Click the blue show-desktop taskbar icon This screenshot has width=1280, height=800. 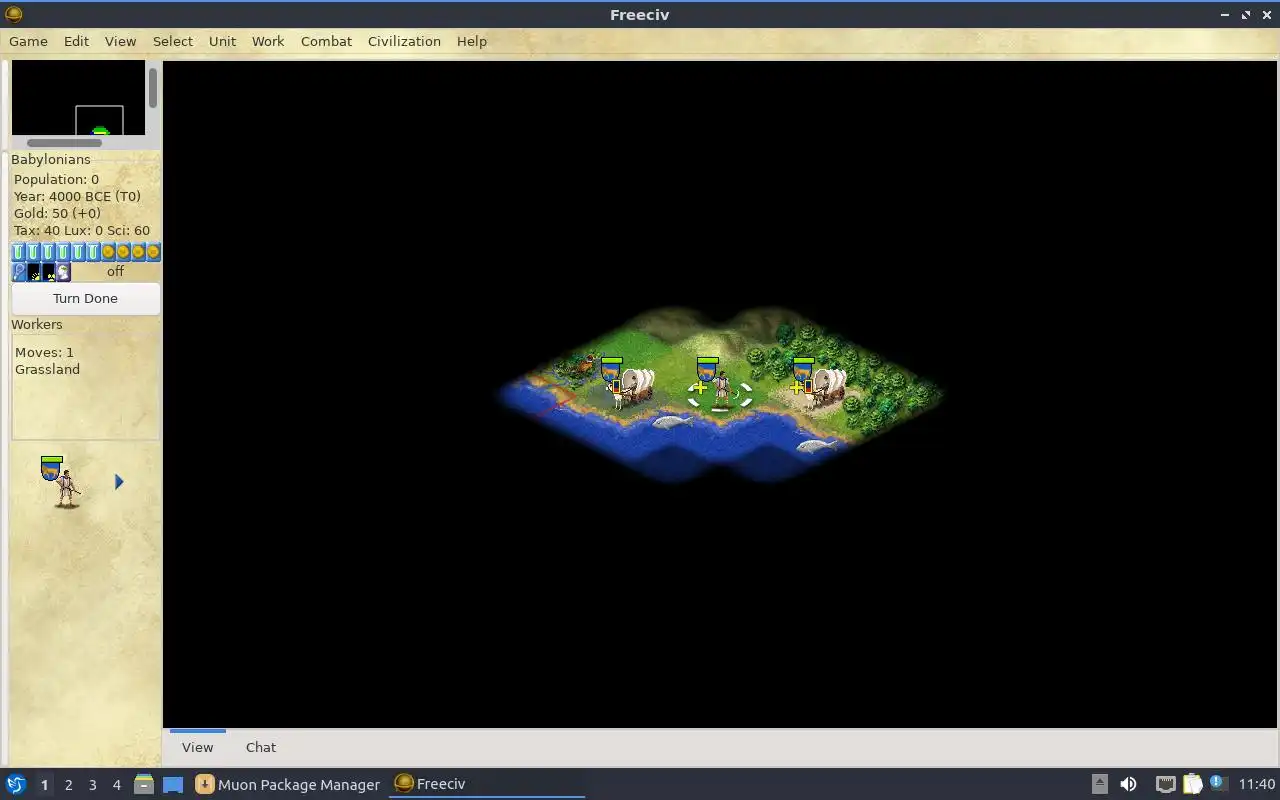[173, 784]
